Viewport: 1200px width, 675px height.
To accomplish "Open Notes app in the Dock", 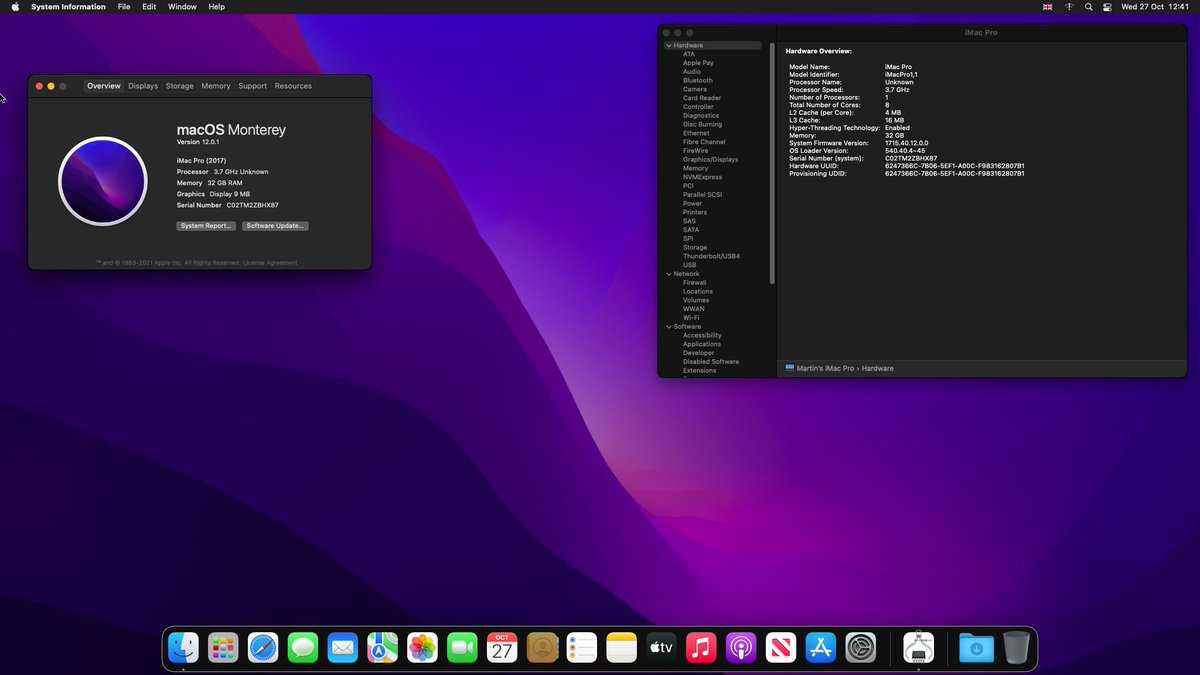I will 621,648.
